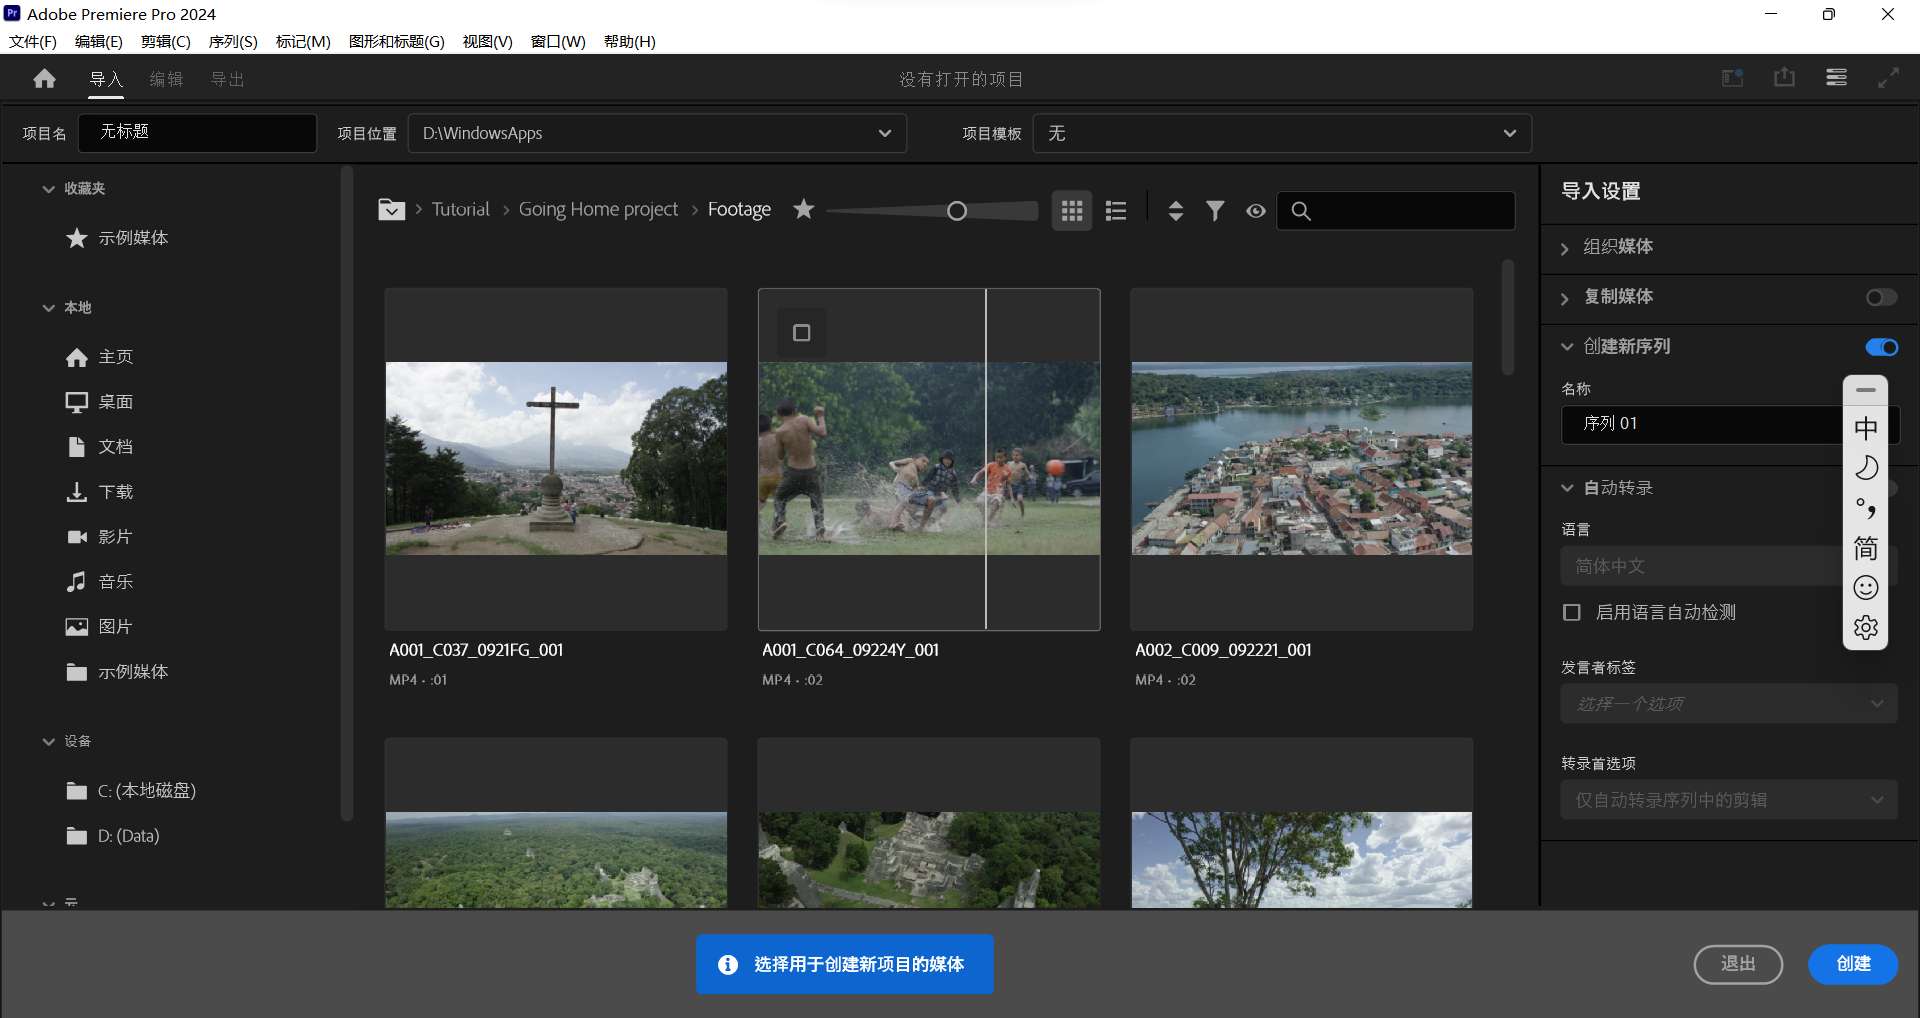Open the 窗口(W) menu
The height and width of the screenshot is (1018, 1920).
point(558,41)
